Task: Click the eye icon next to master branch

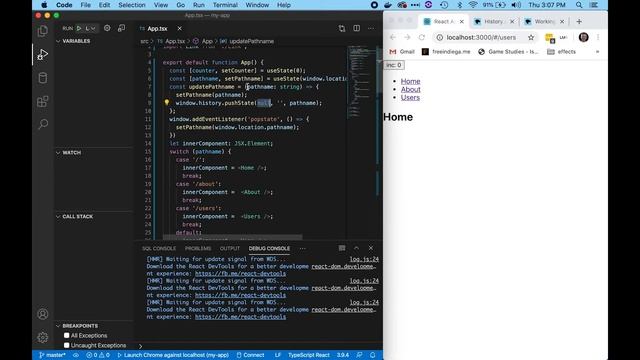Action: click(x=76, y=355)
